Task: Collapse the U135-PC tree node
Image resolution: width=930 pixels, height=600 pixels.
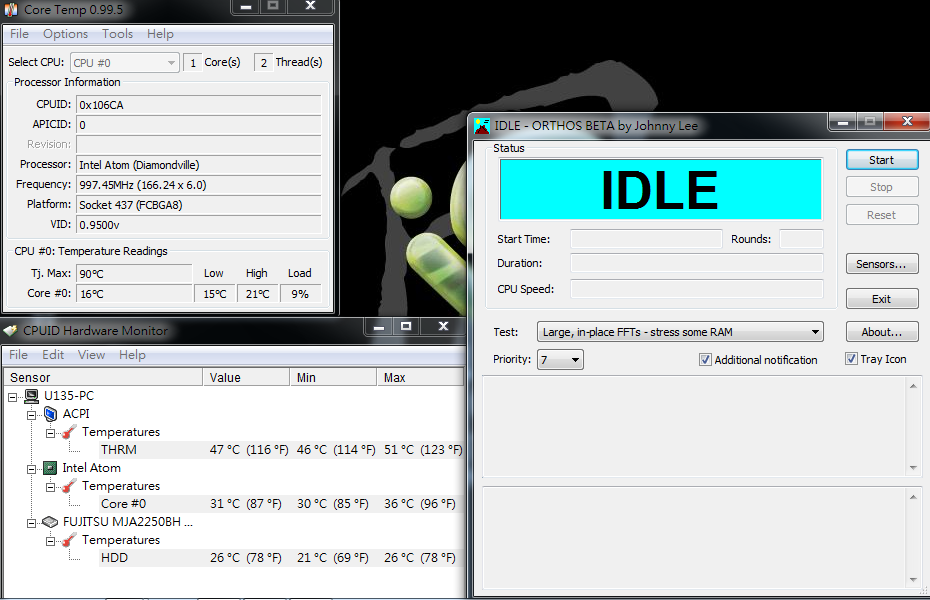Action: point(13,396)
